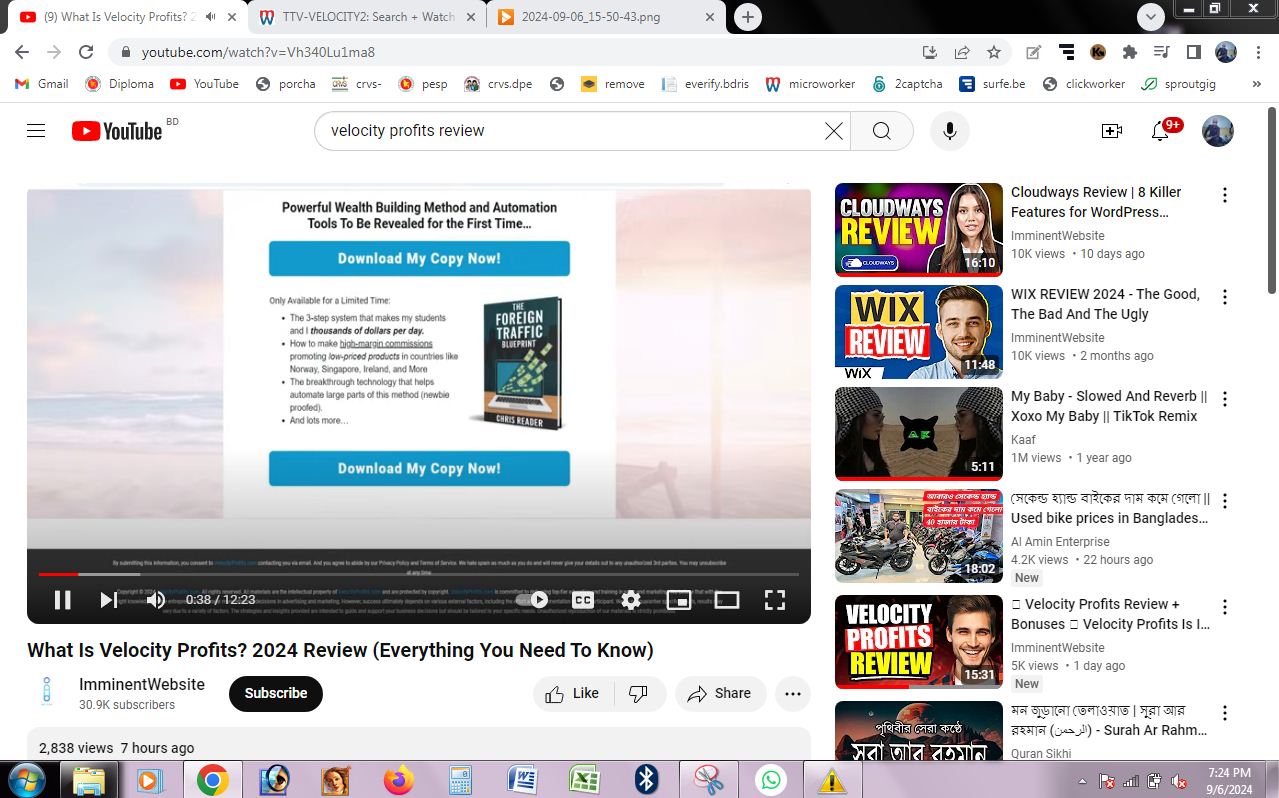
Task: Open options for the WIX REVIEW video
Action: [x=1225, y=297]
